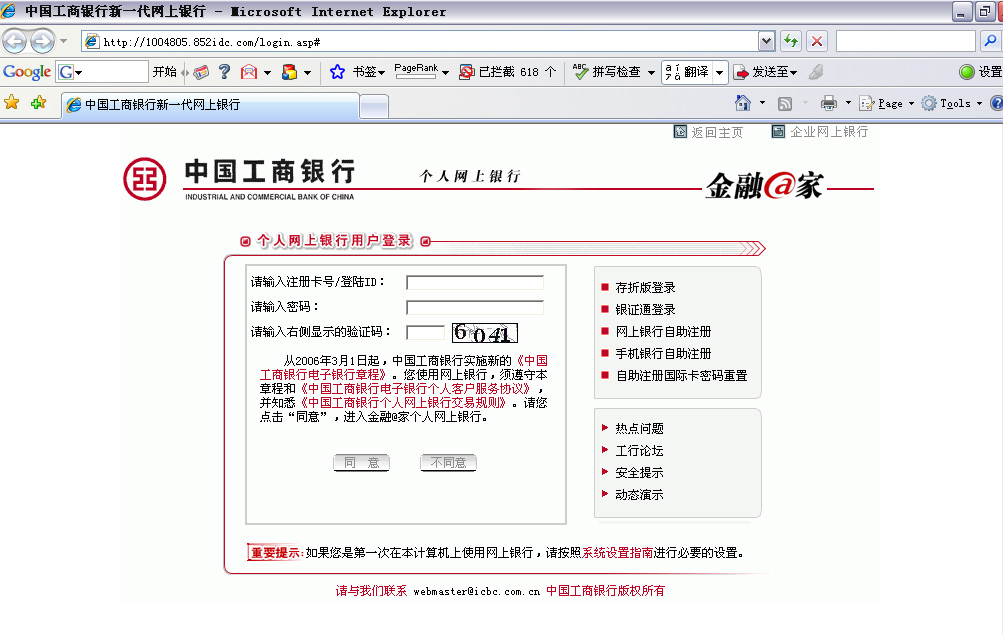
Task: Click the 动态演示 link
Action: point(640,495)
